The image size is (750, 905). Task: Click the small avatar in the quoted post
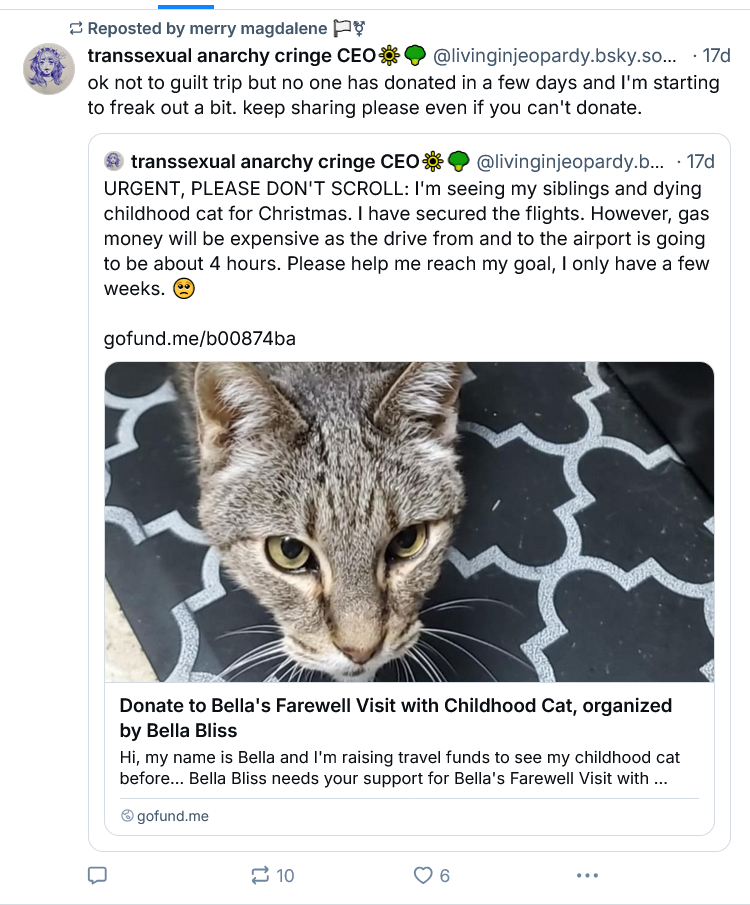pos(114,161)
